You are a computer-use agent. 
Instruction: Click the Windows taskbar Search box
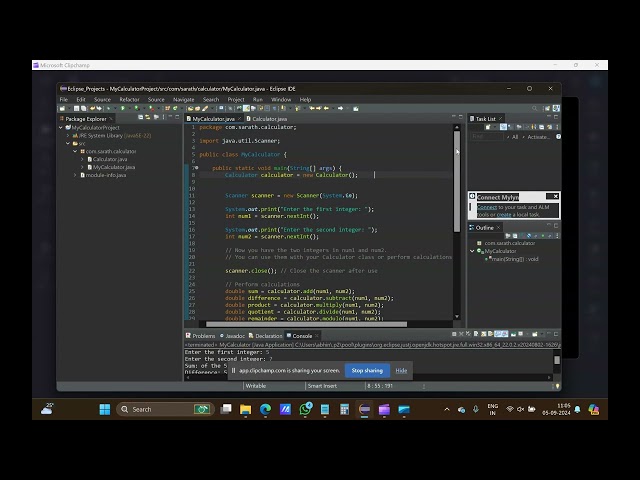[x=165, y=409]
